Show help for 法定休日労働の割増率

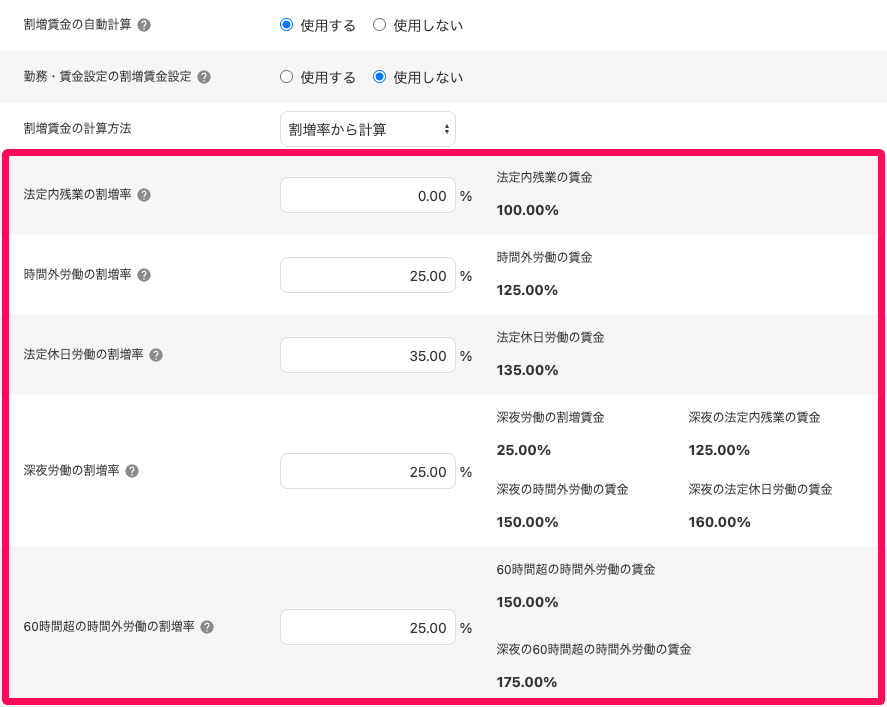(x=156, y=355)
